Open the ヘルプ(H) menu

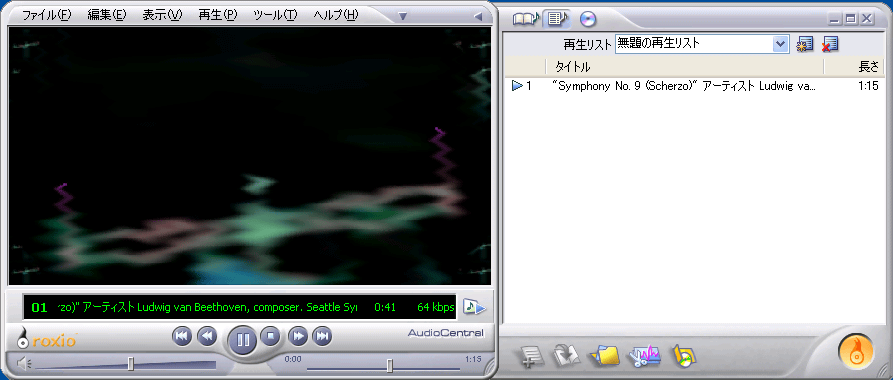[336, 15]
